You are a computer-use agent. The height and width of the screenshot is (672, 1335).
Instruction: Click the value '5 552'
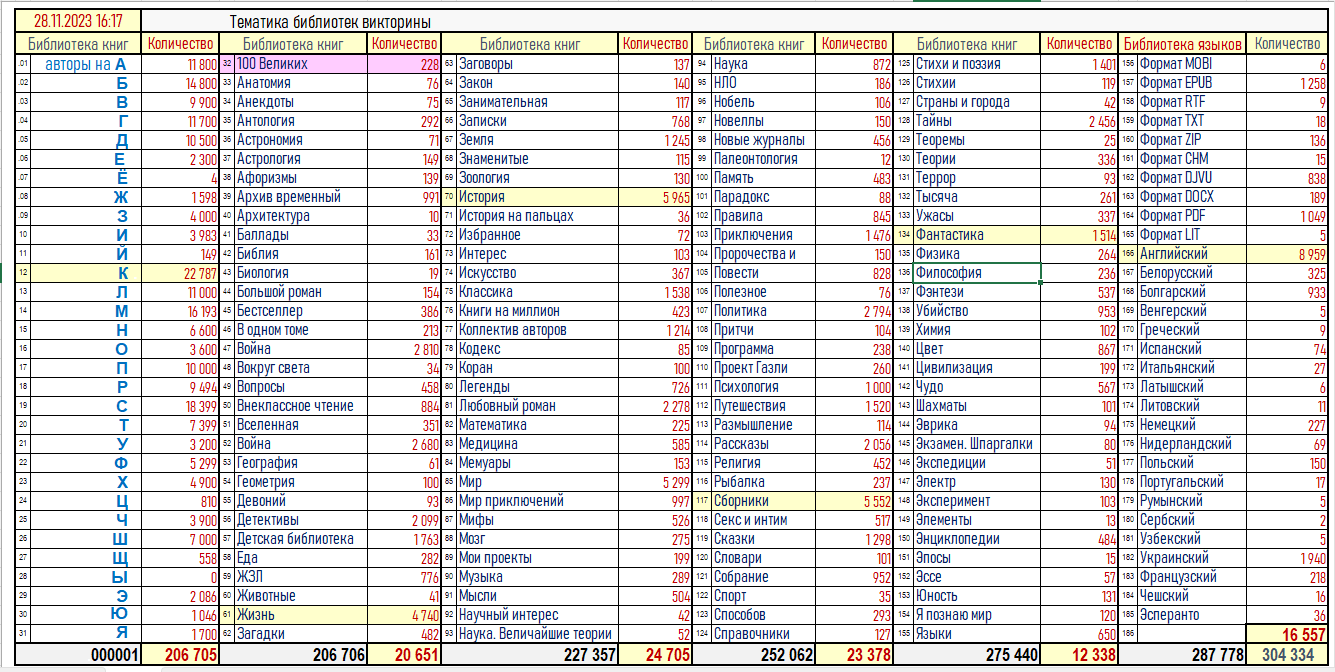point(854,501)
